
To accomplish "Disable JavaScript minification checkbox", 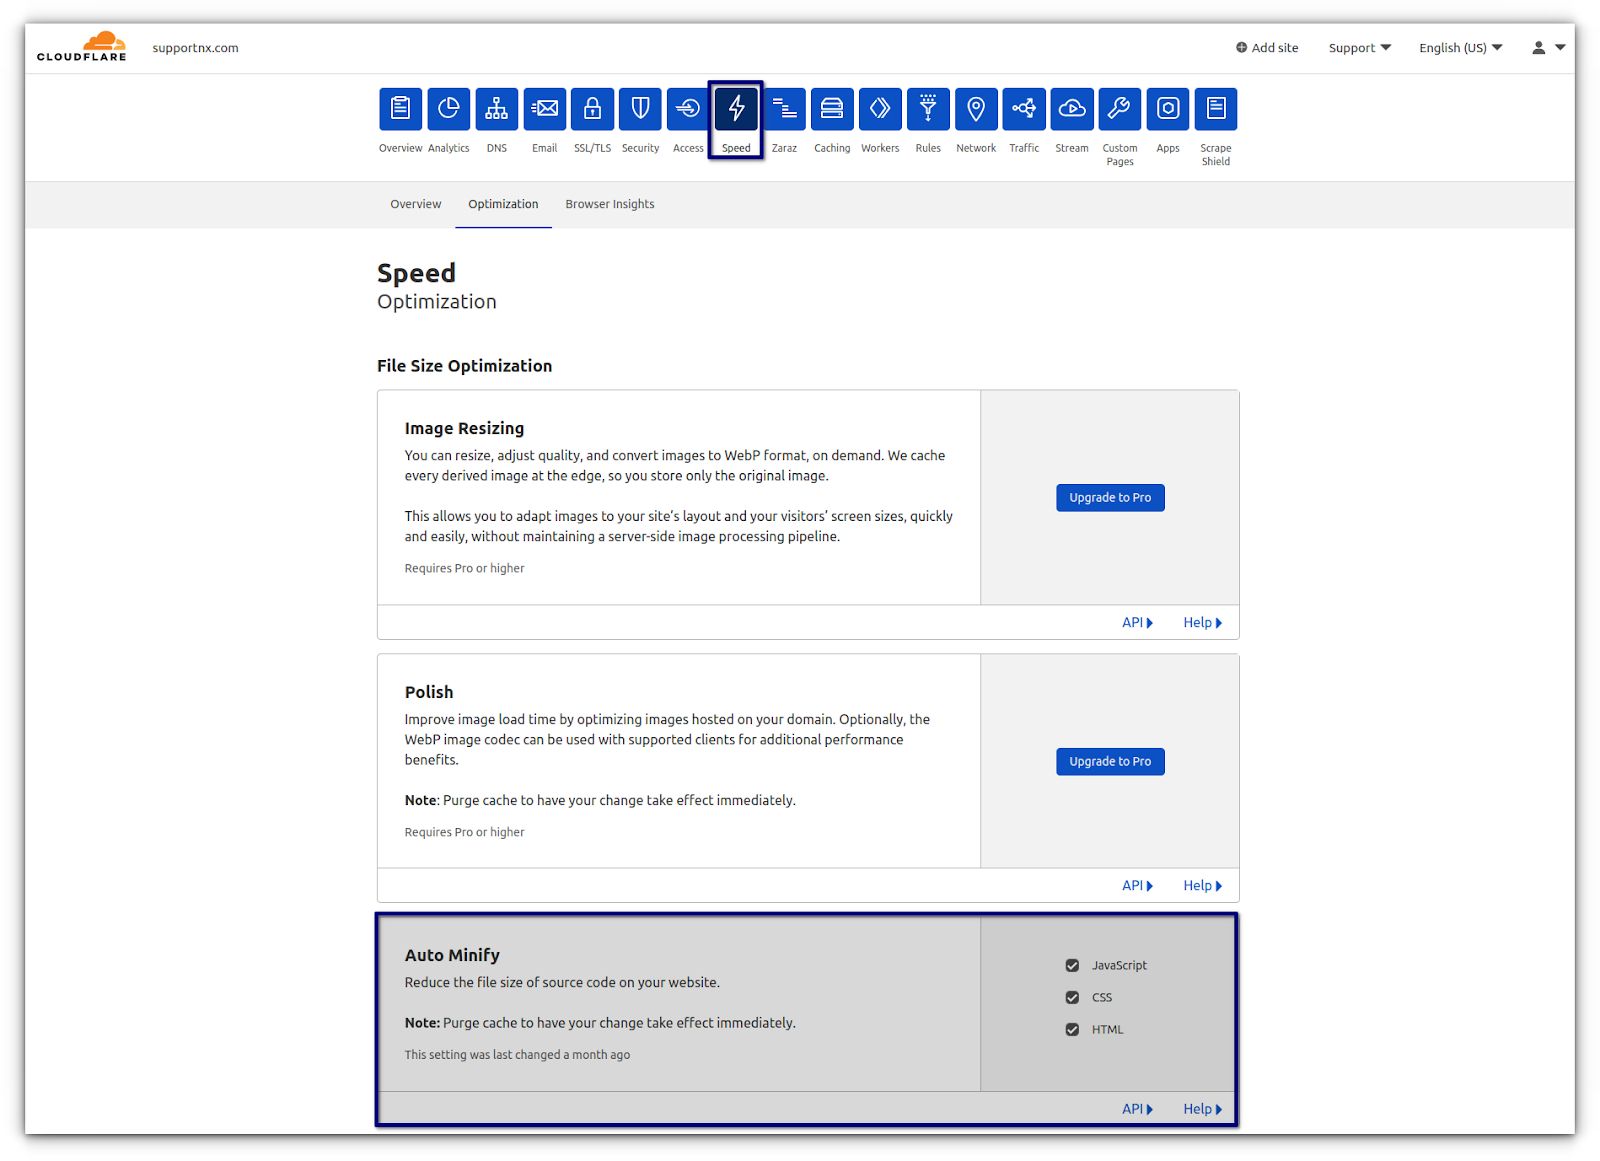I will click(x=1072, y=965).
